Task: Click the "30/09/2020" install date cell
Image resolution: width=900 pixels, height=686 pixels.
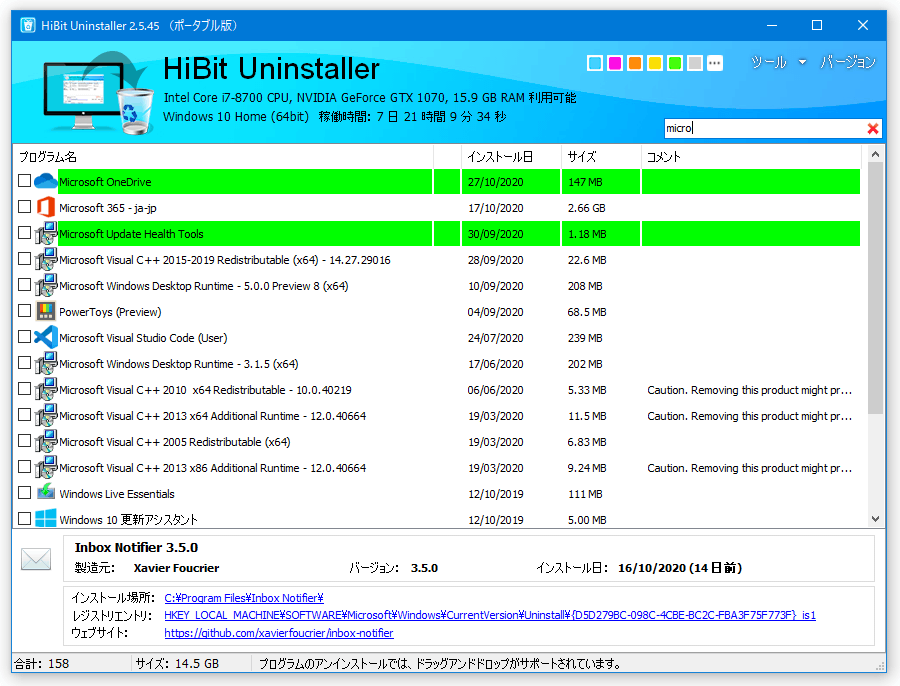Action: click(495, 234)
